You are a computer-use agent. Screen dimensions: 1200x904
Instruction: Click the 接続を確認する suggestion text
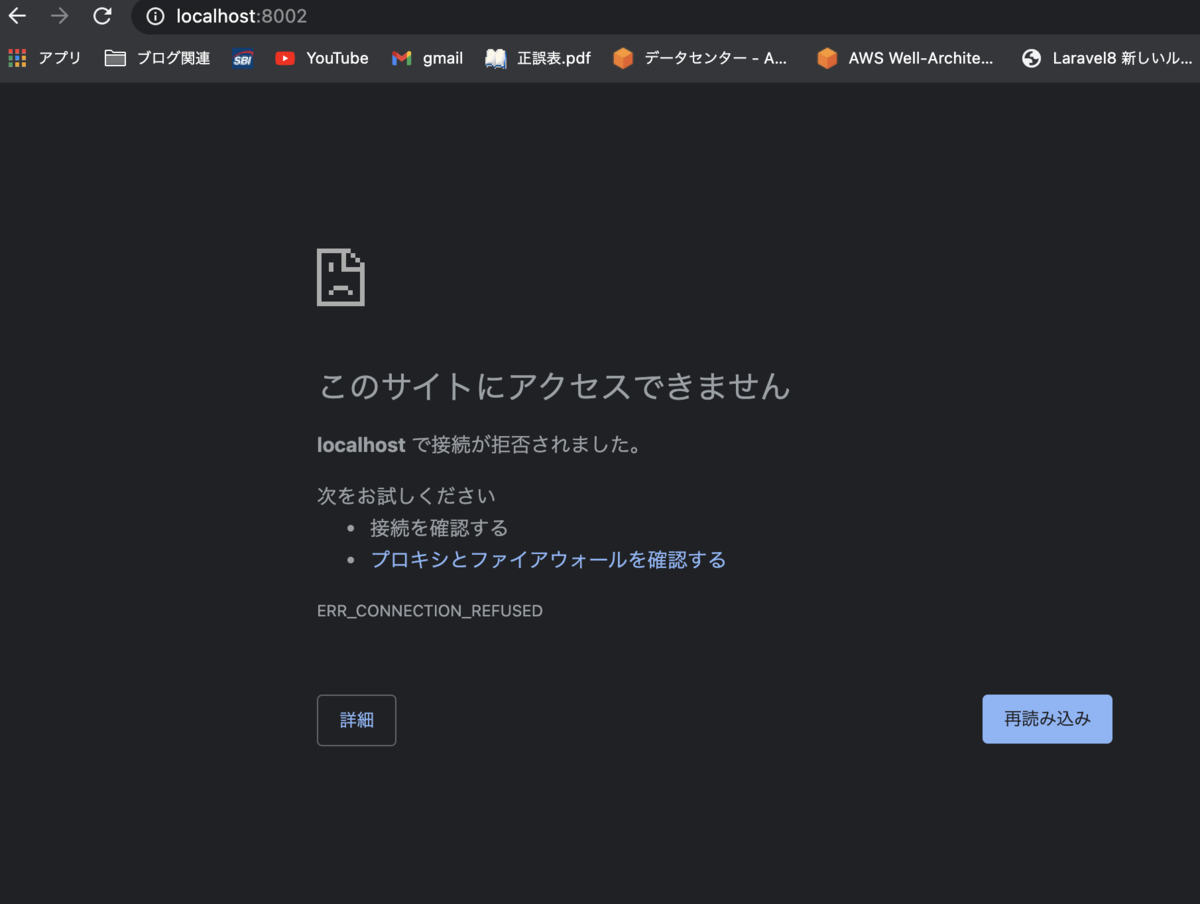tap(438, 528)
